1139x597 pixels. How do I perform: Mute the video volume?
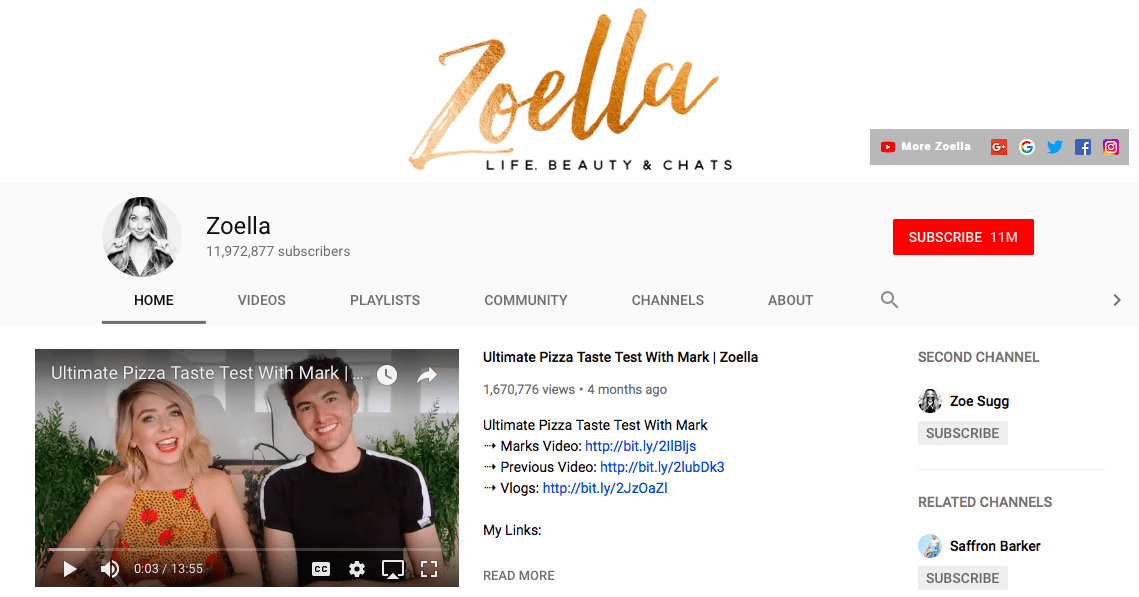pos(110,569)
